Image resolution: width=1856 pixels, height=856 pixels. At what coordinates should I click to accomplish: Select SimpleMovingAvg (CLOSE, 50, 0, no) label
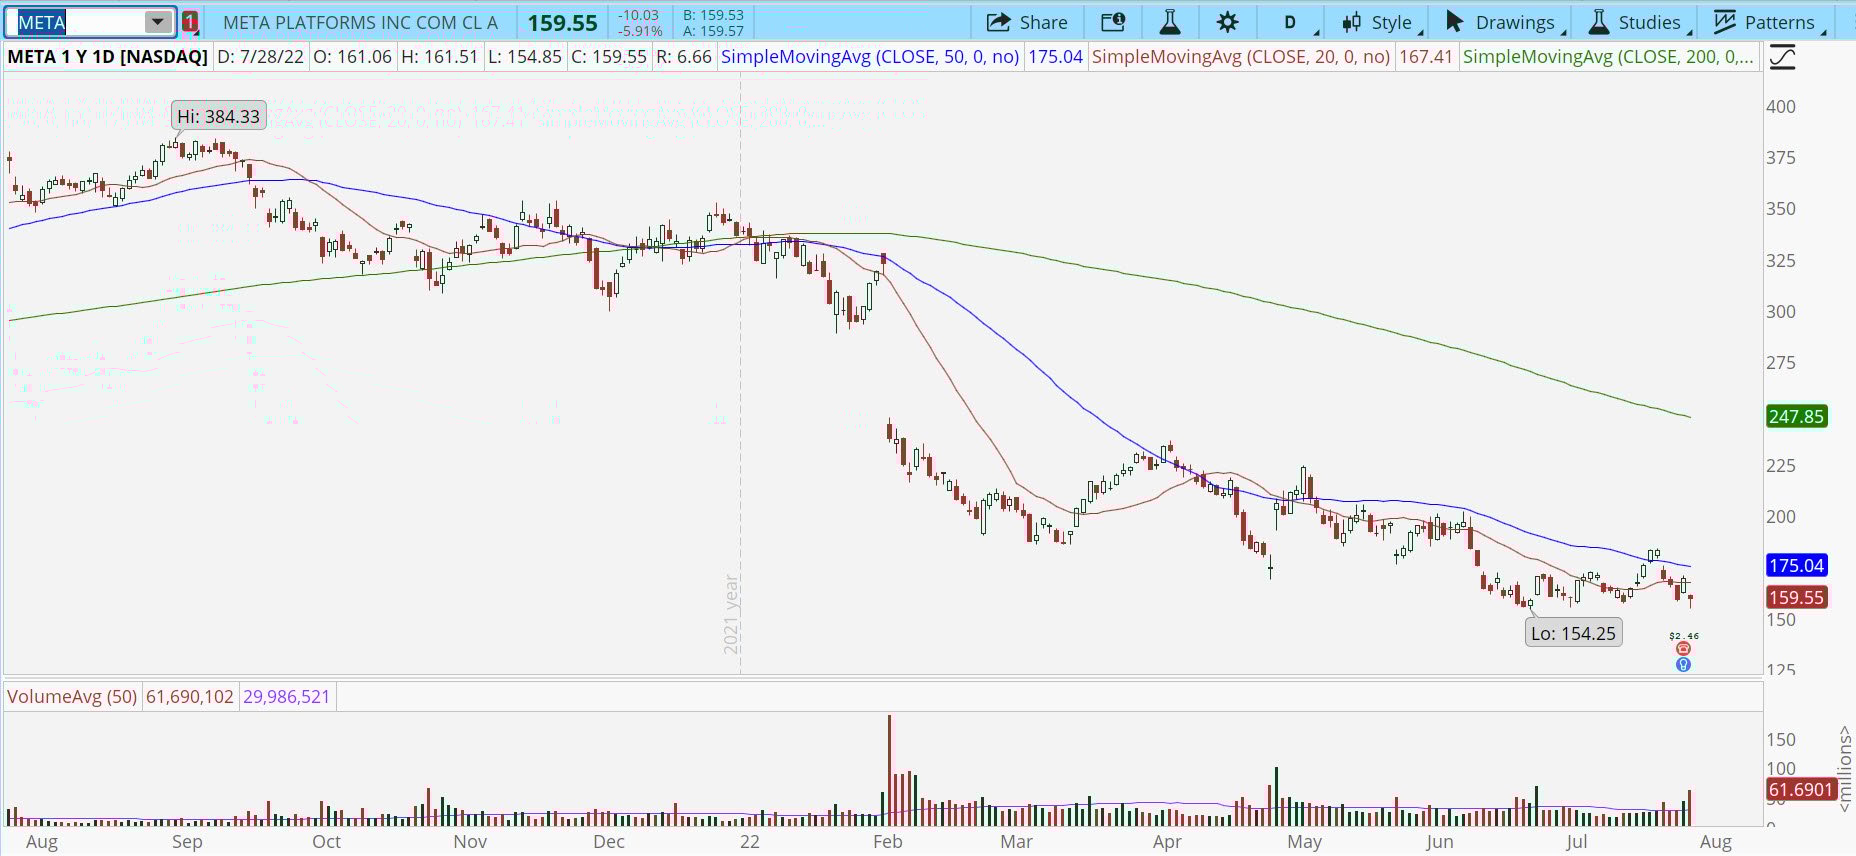point(870,57)
